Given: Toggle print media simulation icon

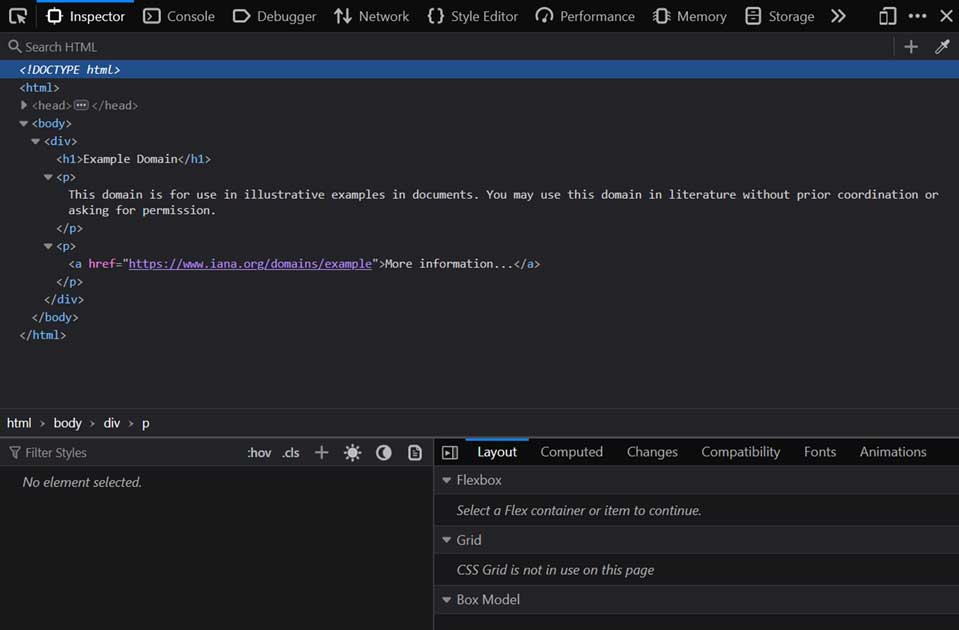Looking at the screenshot, I should (x=415, y=453).
